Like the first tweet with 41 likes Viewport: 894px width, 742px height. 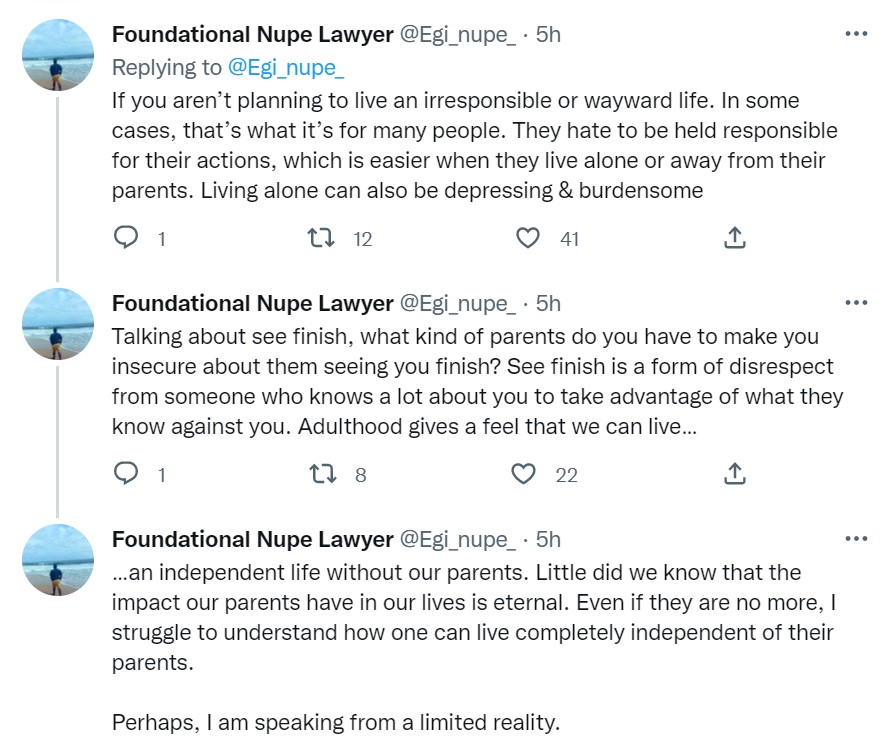(528, 238)
